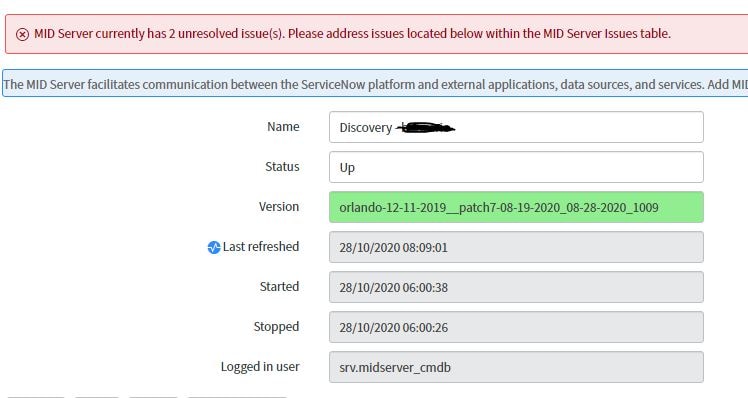Viewport: 748px width, 398px height.
Task: Click the Stopped field label
Action: [x=277, y=326]
